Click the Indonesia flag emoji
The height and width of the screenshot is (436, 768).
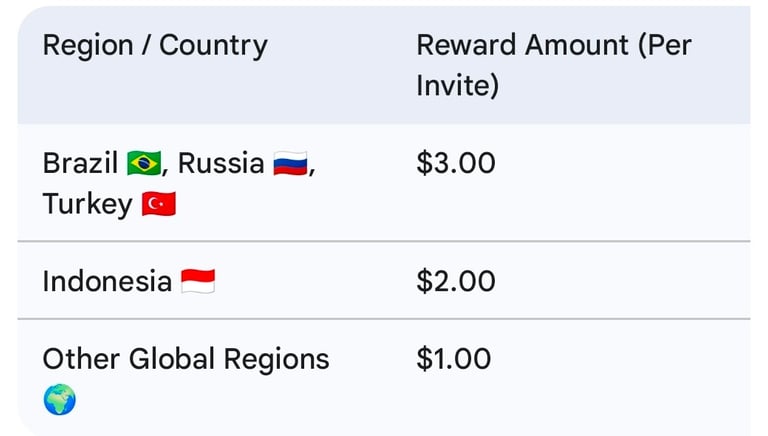point(197,282)
